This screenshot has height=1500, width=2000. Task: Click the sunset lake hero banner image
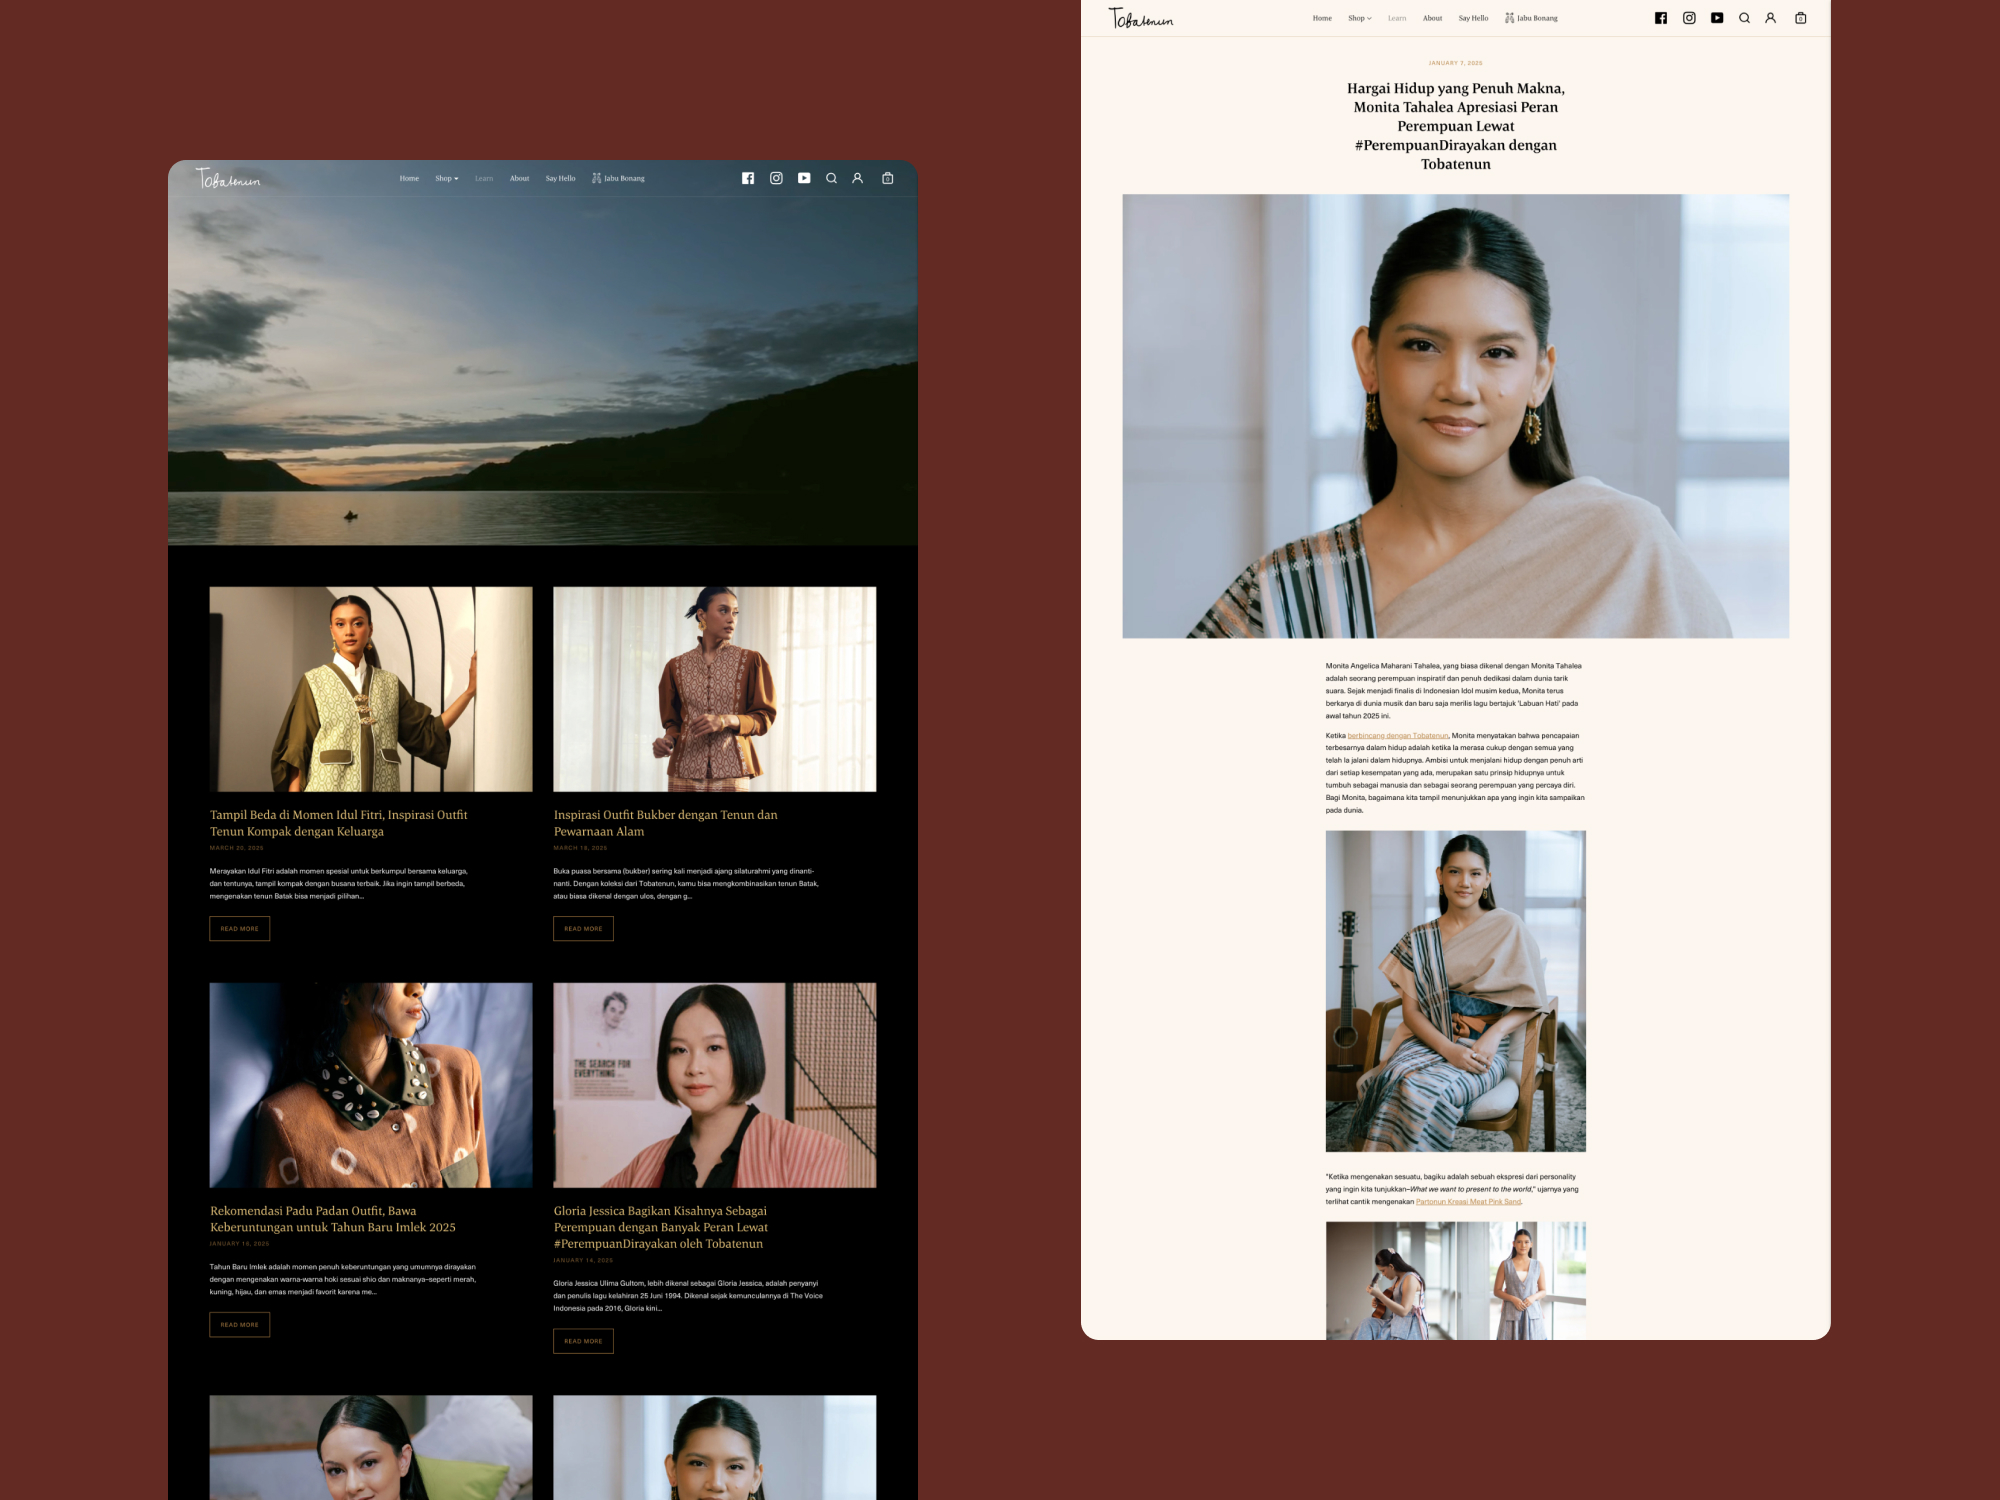click(x=543, y=371)
